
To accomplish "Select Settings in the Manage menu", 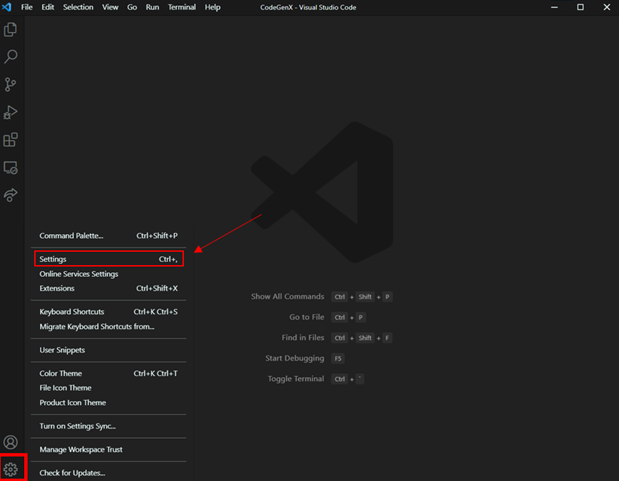I will click(x=109, y=259).
